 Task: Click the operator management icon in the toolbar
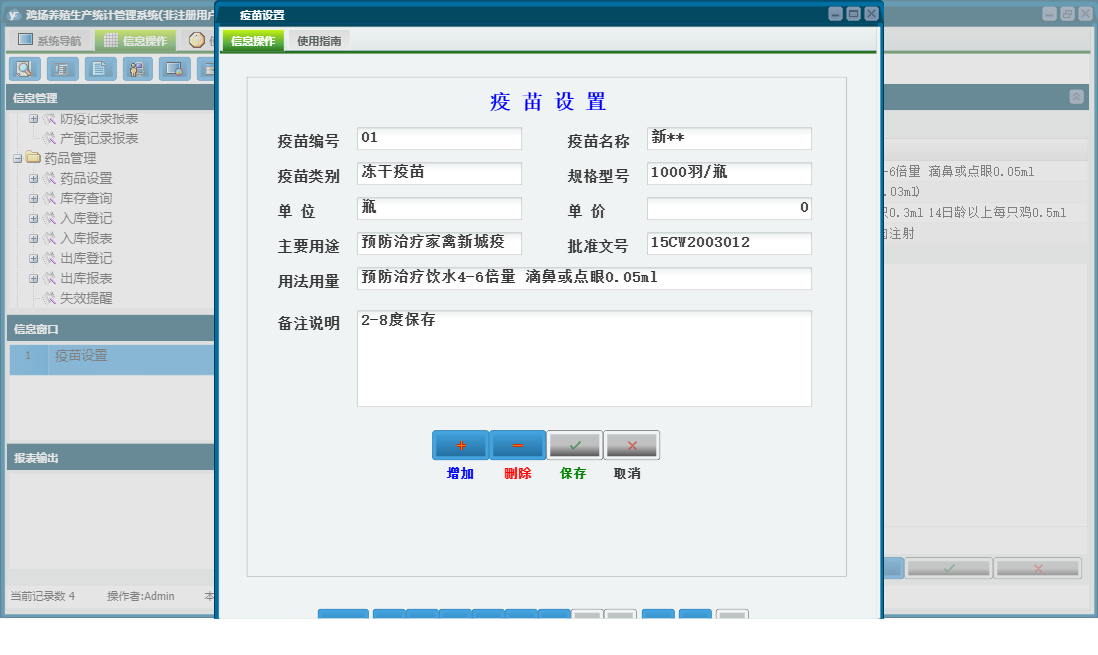pyautogui.click(x=137, y=68)
